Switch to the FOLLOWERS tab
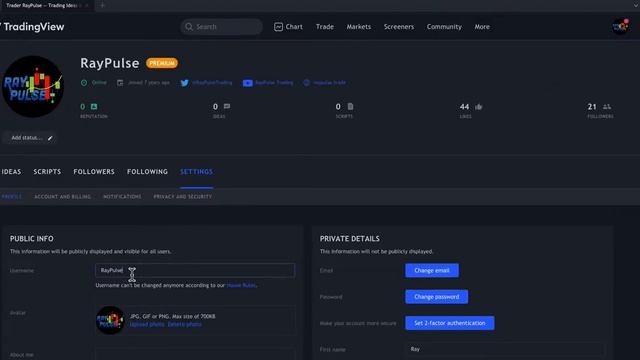Screen dimensions: 640x360 coord(94,172)
